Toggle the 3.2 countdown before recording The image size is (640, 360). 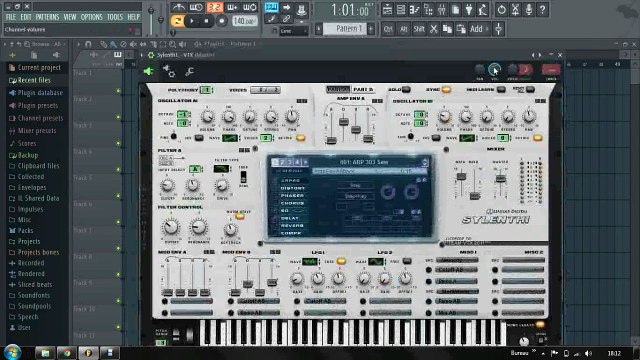tap(215, 7)
